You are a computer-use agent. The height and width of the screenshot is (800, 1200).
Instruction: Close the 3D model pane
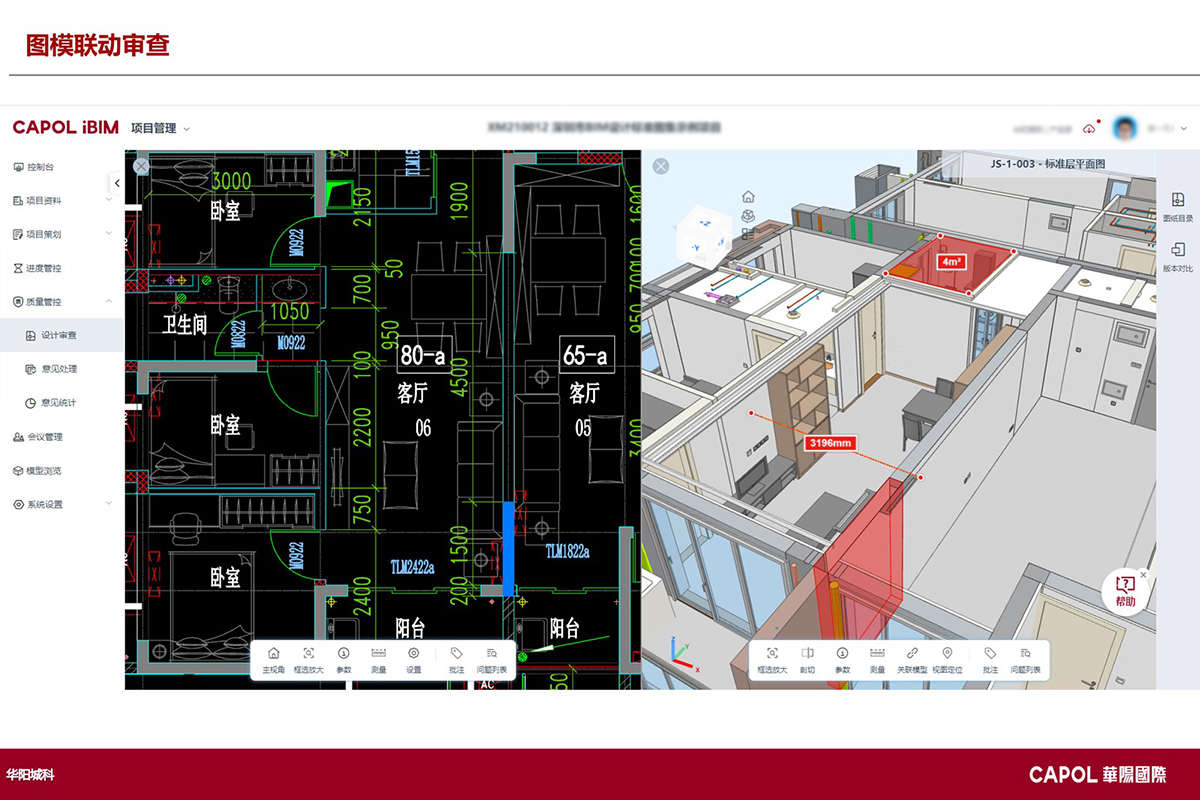pyautogui.click(x=661, y=166)
